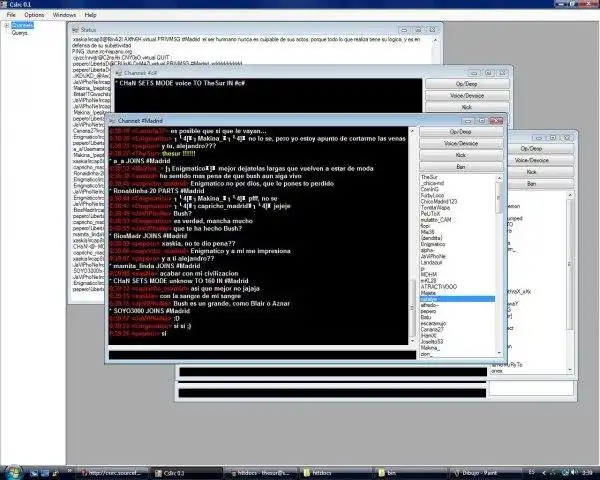Click Kick in the #c# channel window
The height and width of the screenshot is (480, 600).
pos(467,107)
